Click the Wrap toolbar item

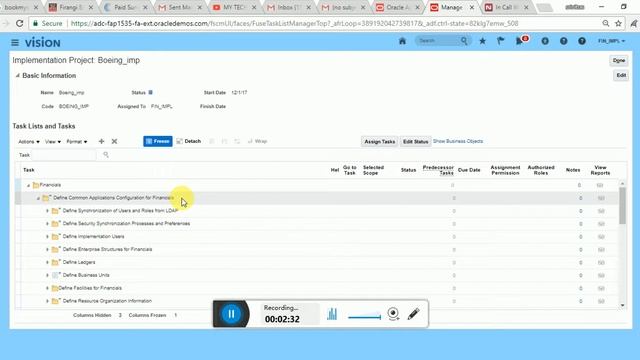pos(257,141)
